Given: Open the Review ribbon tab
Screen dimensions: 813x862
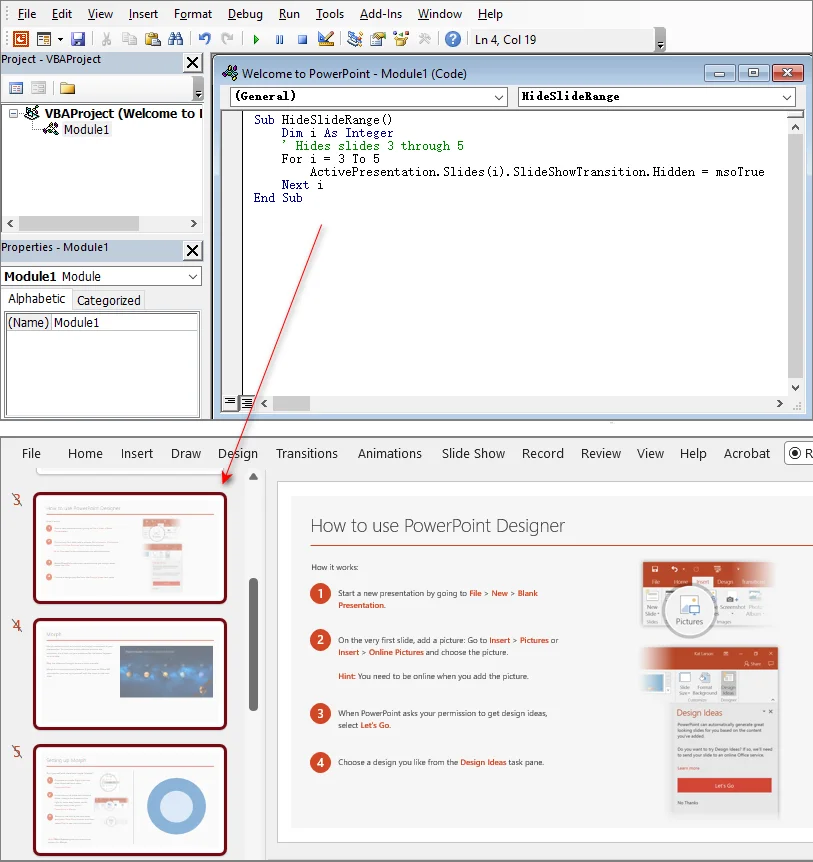Looking at the screenshot, I should [x=601, y=454].
